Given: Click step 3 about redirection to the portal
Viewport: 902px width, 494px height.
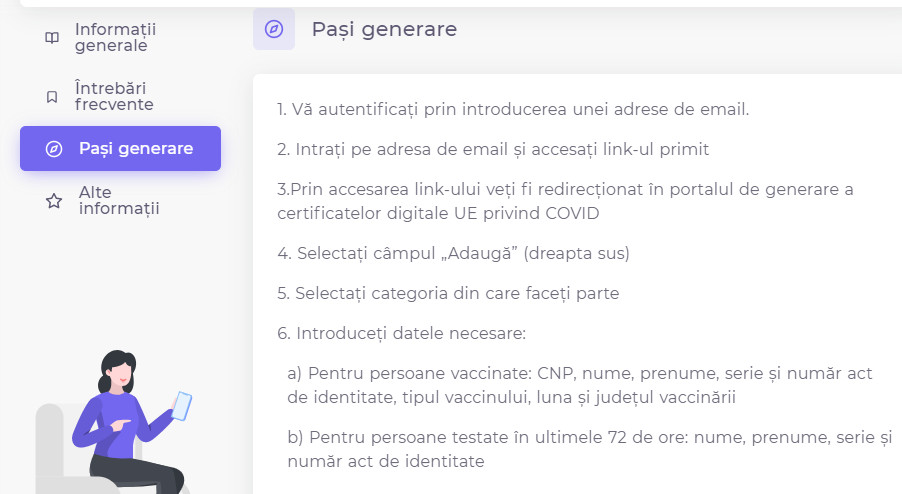Looking at the screenshot, I should (x=572, y=201).
